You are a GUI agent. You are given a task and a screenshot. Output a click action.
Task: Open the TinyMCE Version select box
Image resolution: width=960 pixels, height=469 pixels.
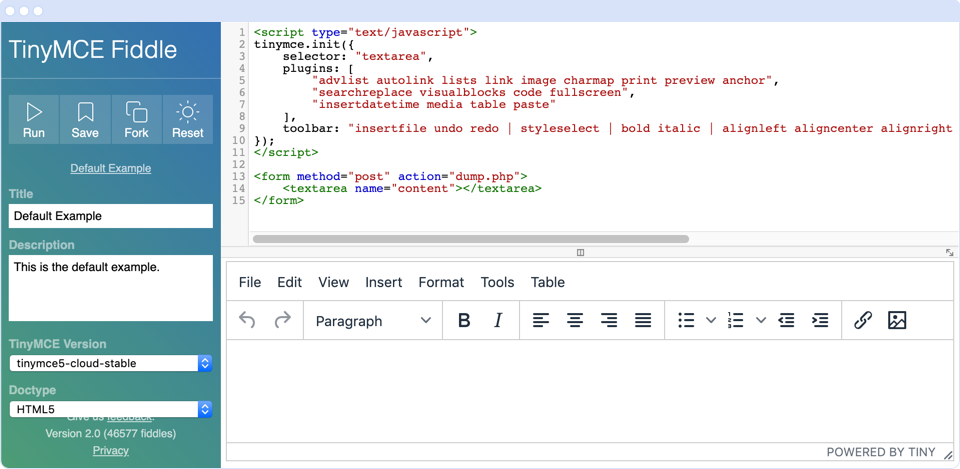pyautogui.click(x=111, y=364)
